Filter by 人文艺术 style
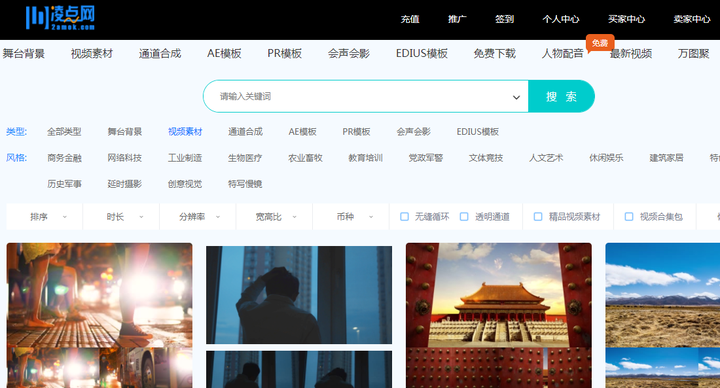The image size is (720, 388). (x=546, y=158)
